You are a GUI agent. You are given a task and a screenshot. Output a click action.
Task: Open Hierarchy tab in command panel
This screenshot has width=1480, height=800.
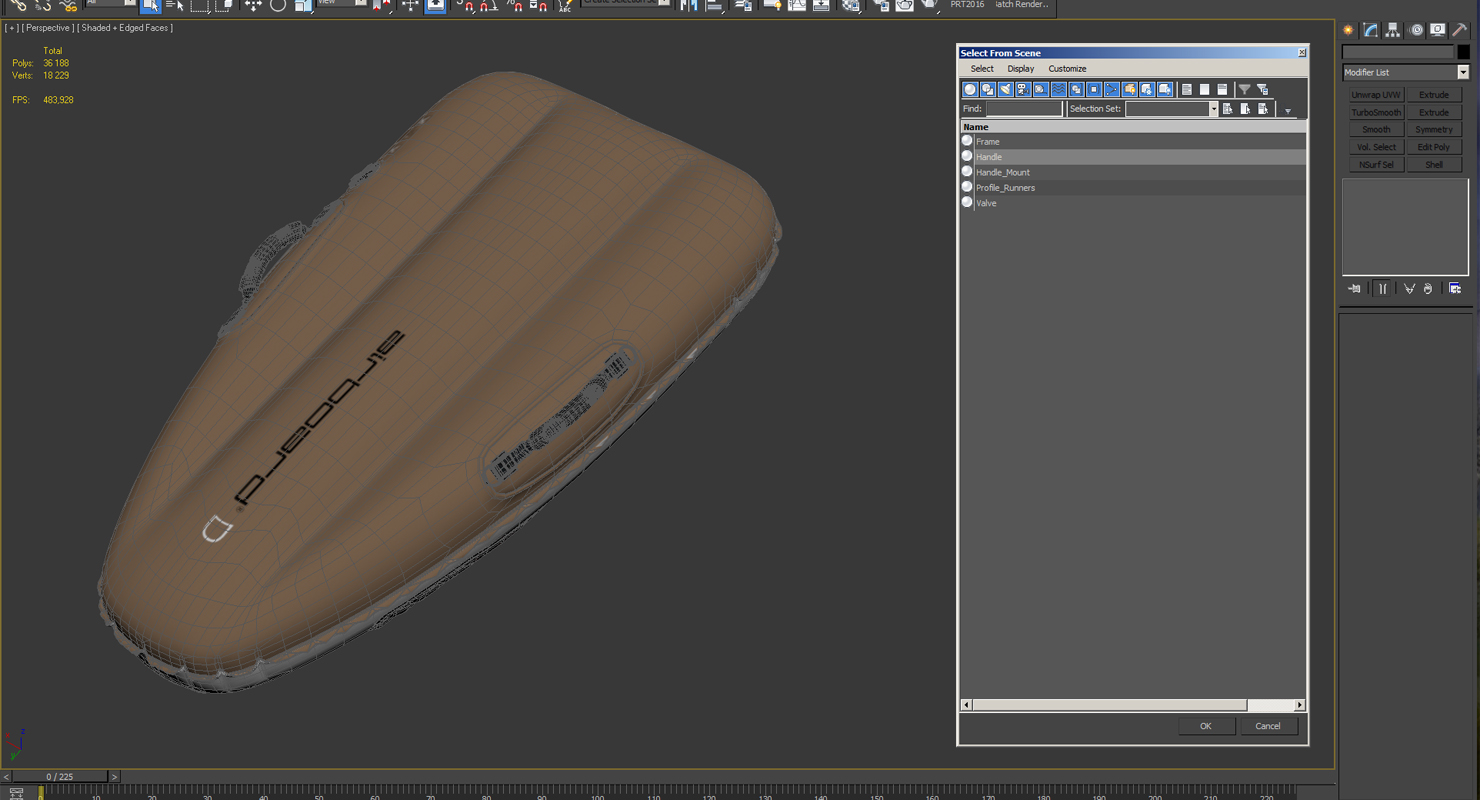tap(1392, 30)
